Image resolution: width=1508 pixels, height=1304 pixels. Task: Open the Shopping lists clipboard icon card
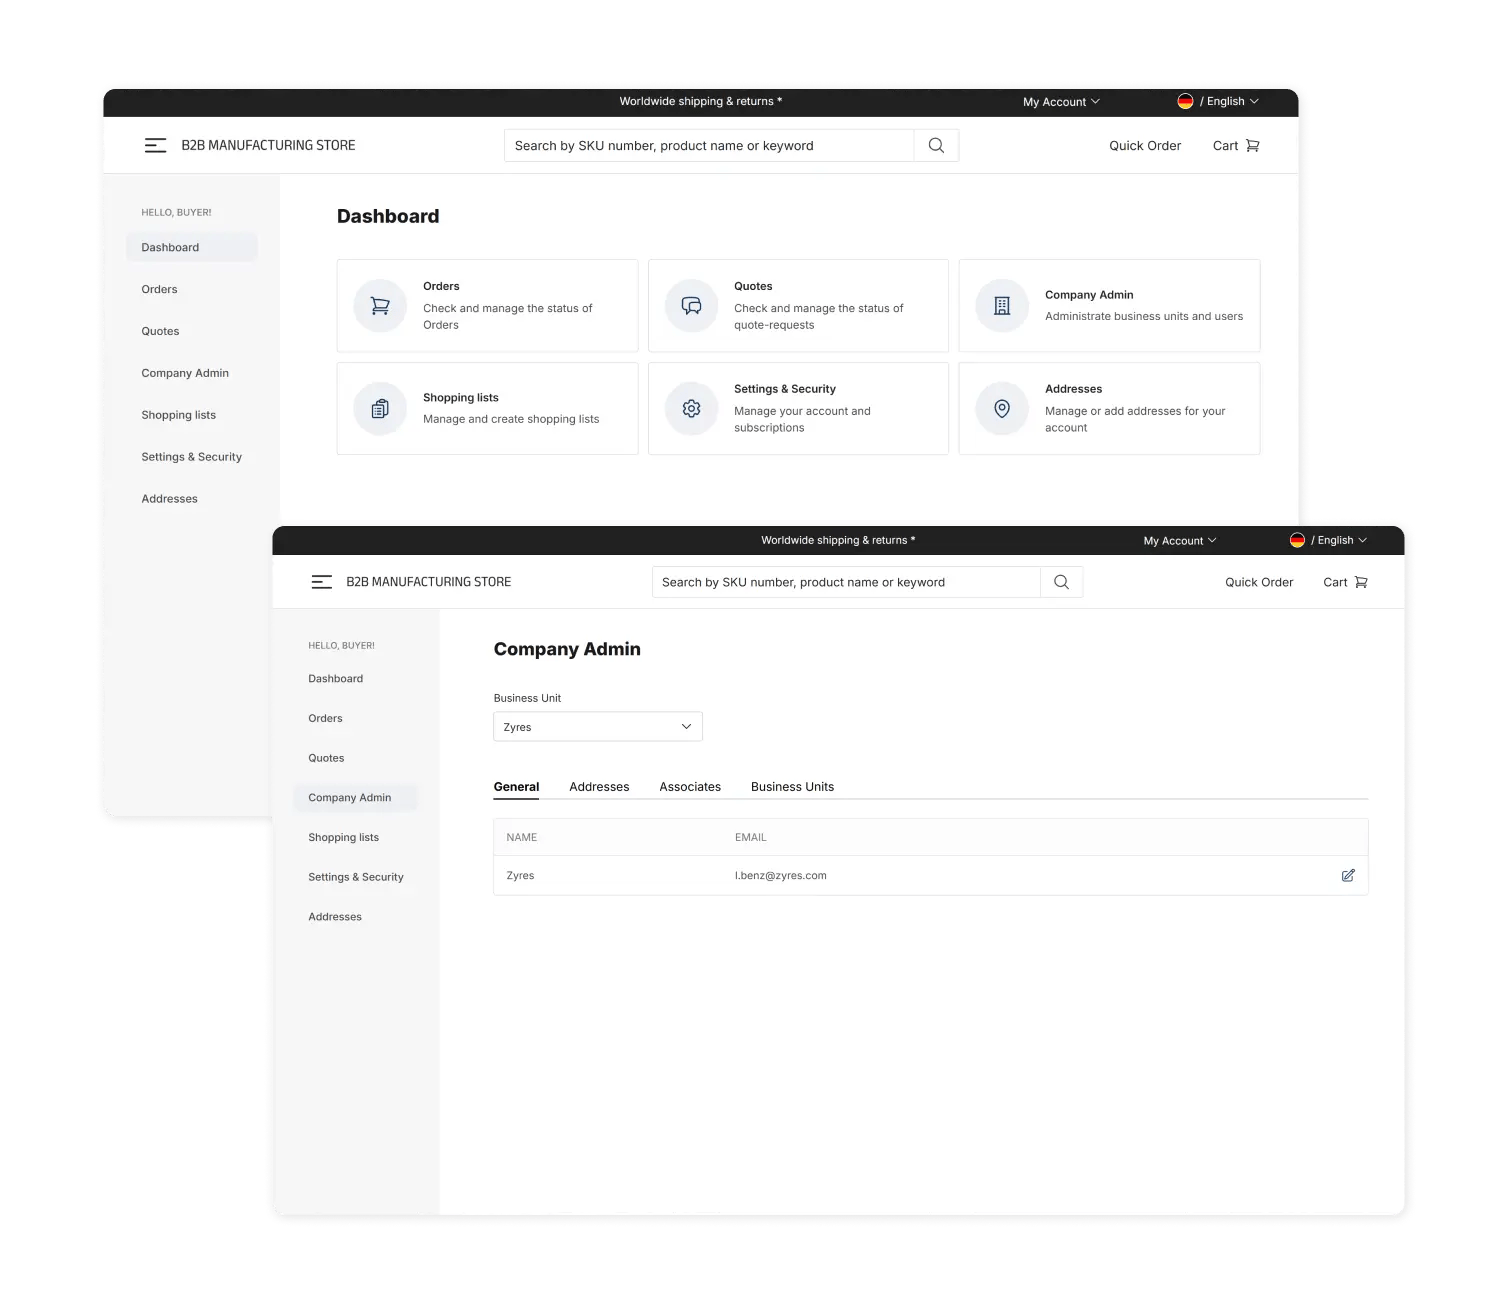click(x=380, y=408)
